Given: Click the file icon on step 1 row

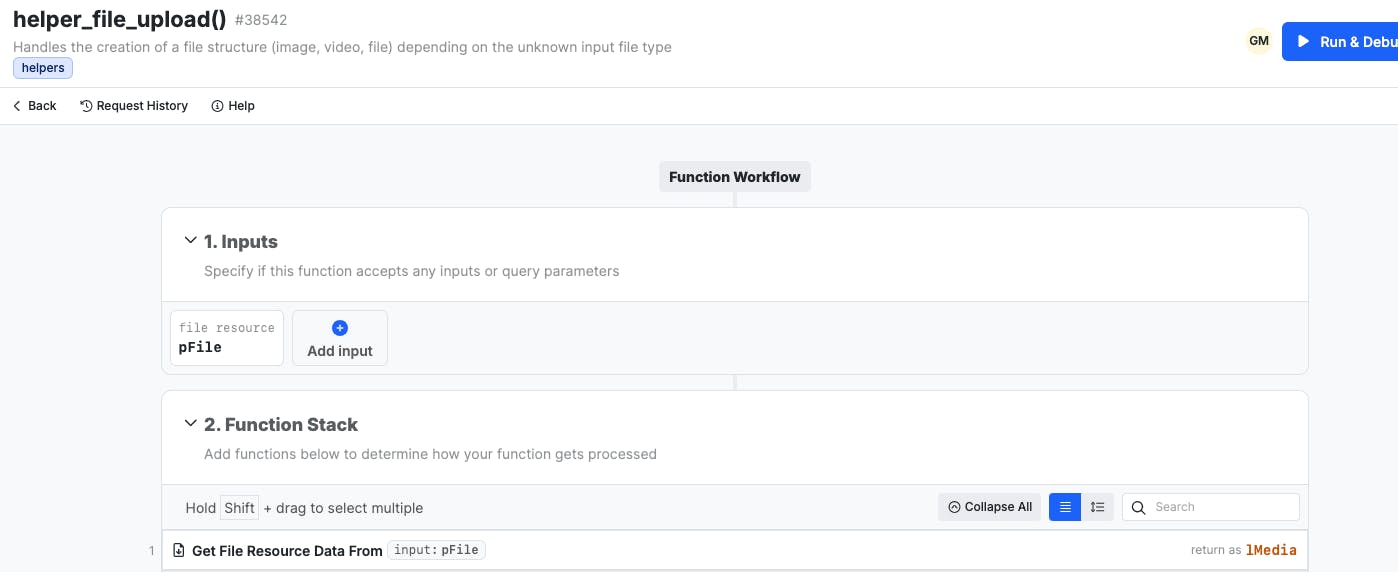Looking at the screenshot, I should click(x=179, y=550).
